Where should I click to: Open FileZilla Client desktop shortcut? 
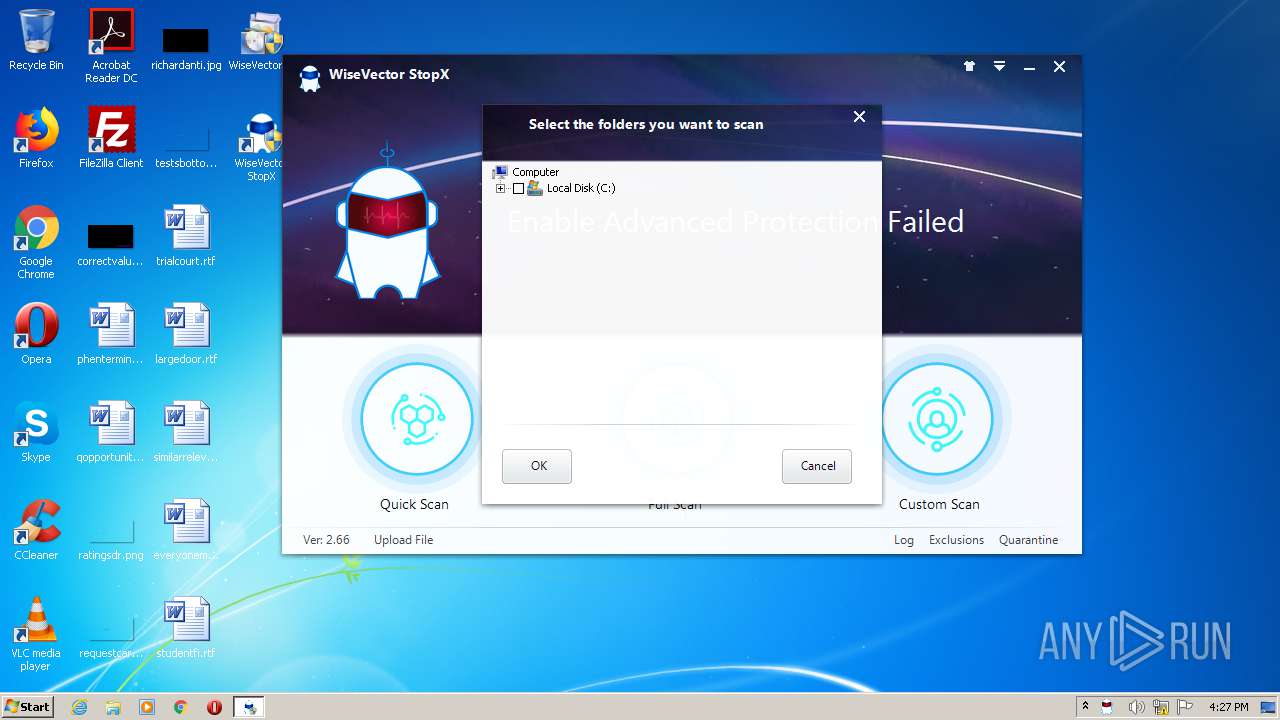pyautogui.click(x=111, y=138)
